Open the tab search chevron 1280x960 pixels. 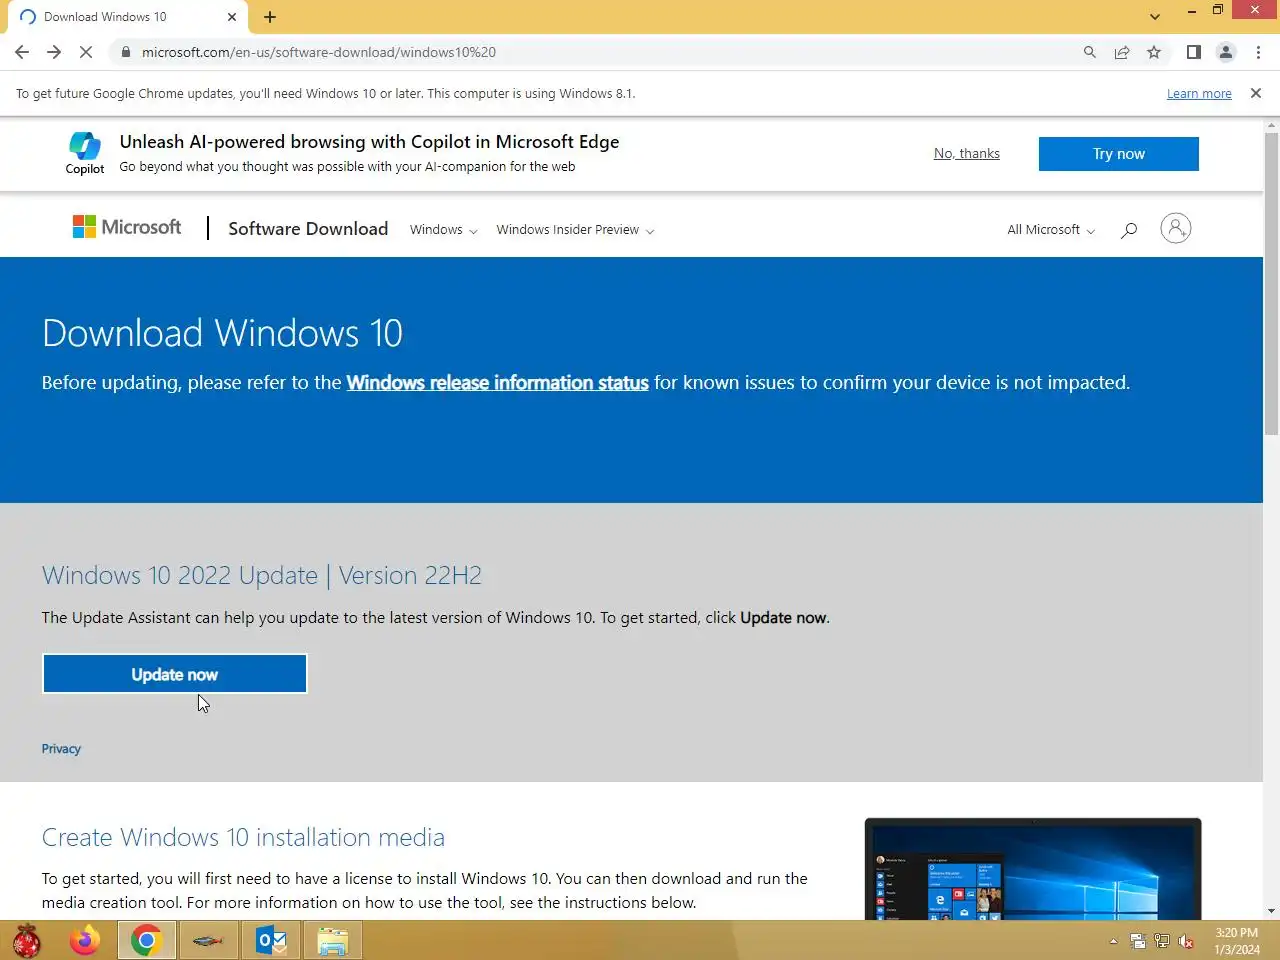pos(1155,17)
